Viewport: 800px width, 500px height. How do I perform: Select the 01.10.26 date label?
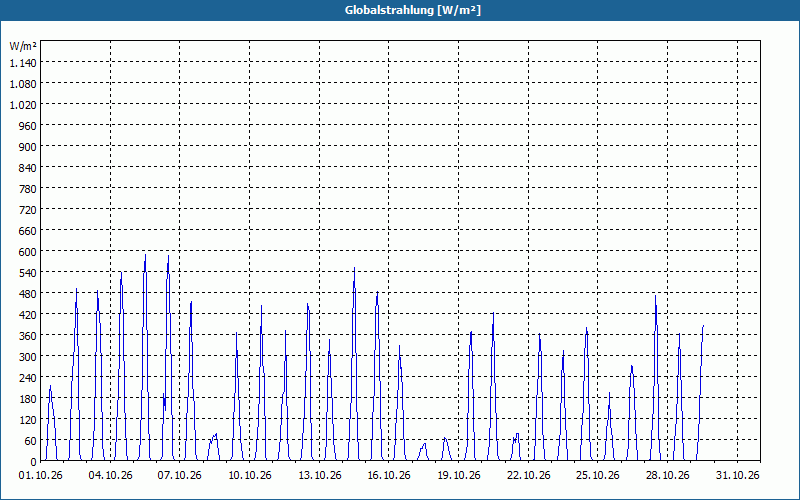[40, 476]
